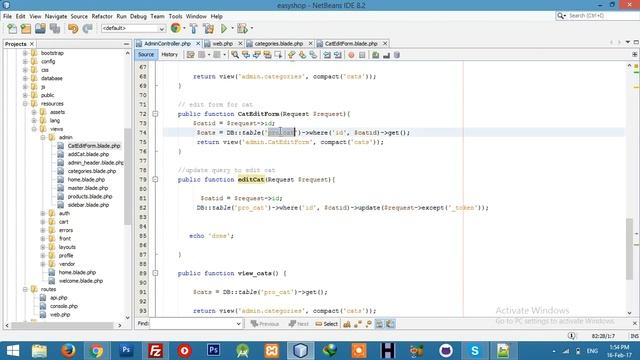Open the Refactor menu
Screen dimensions: 640x360
pos(102,16)
